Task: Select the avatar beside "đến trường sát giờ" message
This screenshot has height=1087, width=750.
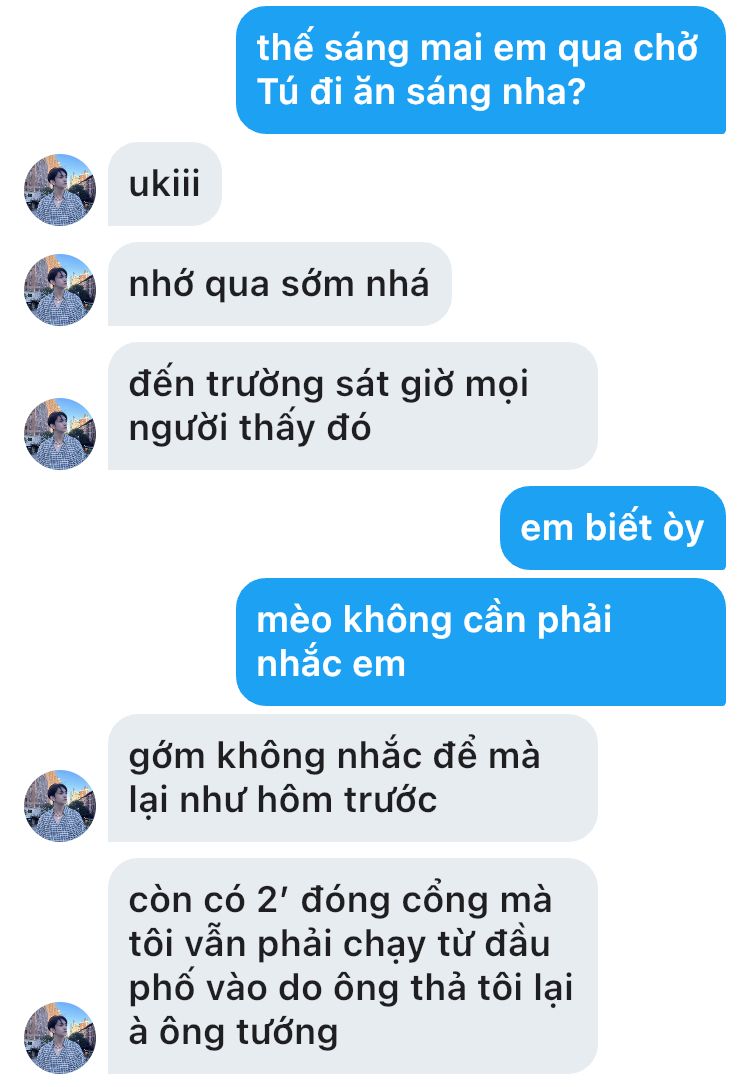Action: pos(60,434)
